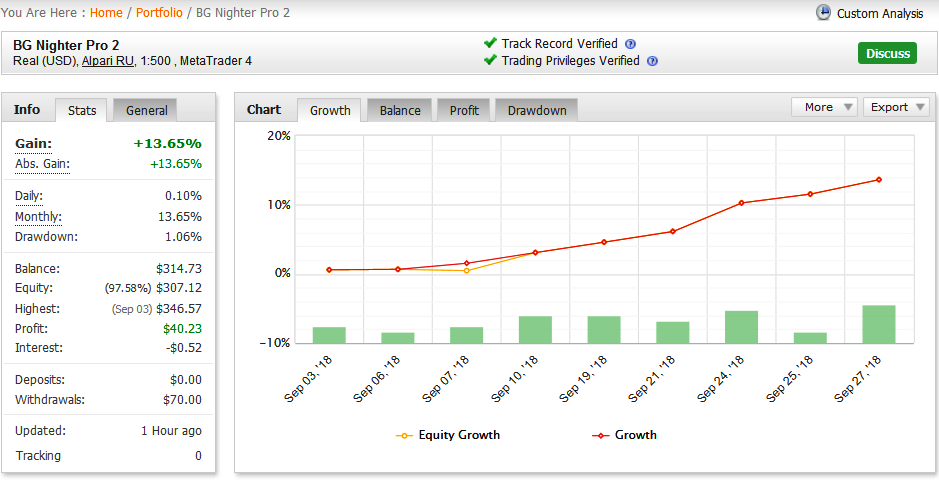Image resolution: width=939 pixels, height=480 pixels.
Task: Select the Growth chart tab
Action: tap(330, 111)
